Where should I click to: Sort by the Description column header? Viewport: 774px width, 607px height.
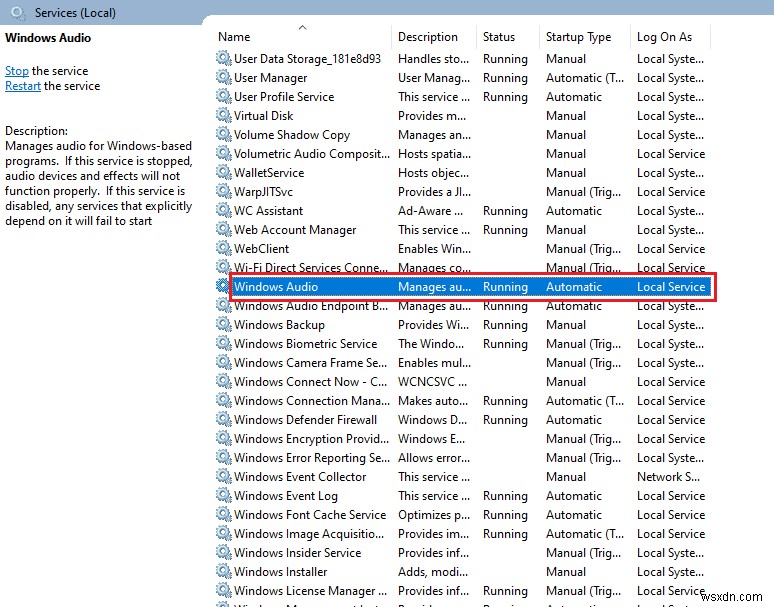click(427, 37)
